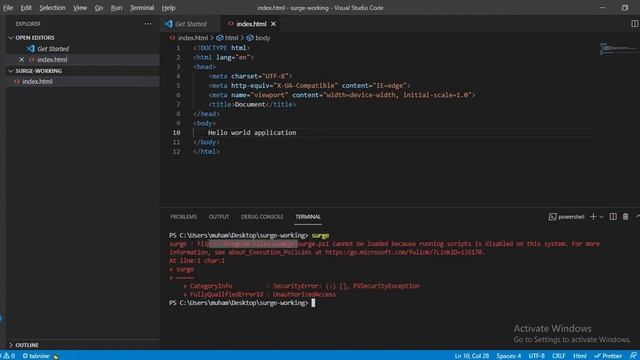The height and width of the screenshot is (360, 640).
Task: Click the title Document line
Action: pyautogui.click(x=252, y=104)
